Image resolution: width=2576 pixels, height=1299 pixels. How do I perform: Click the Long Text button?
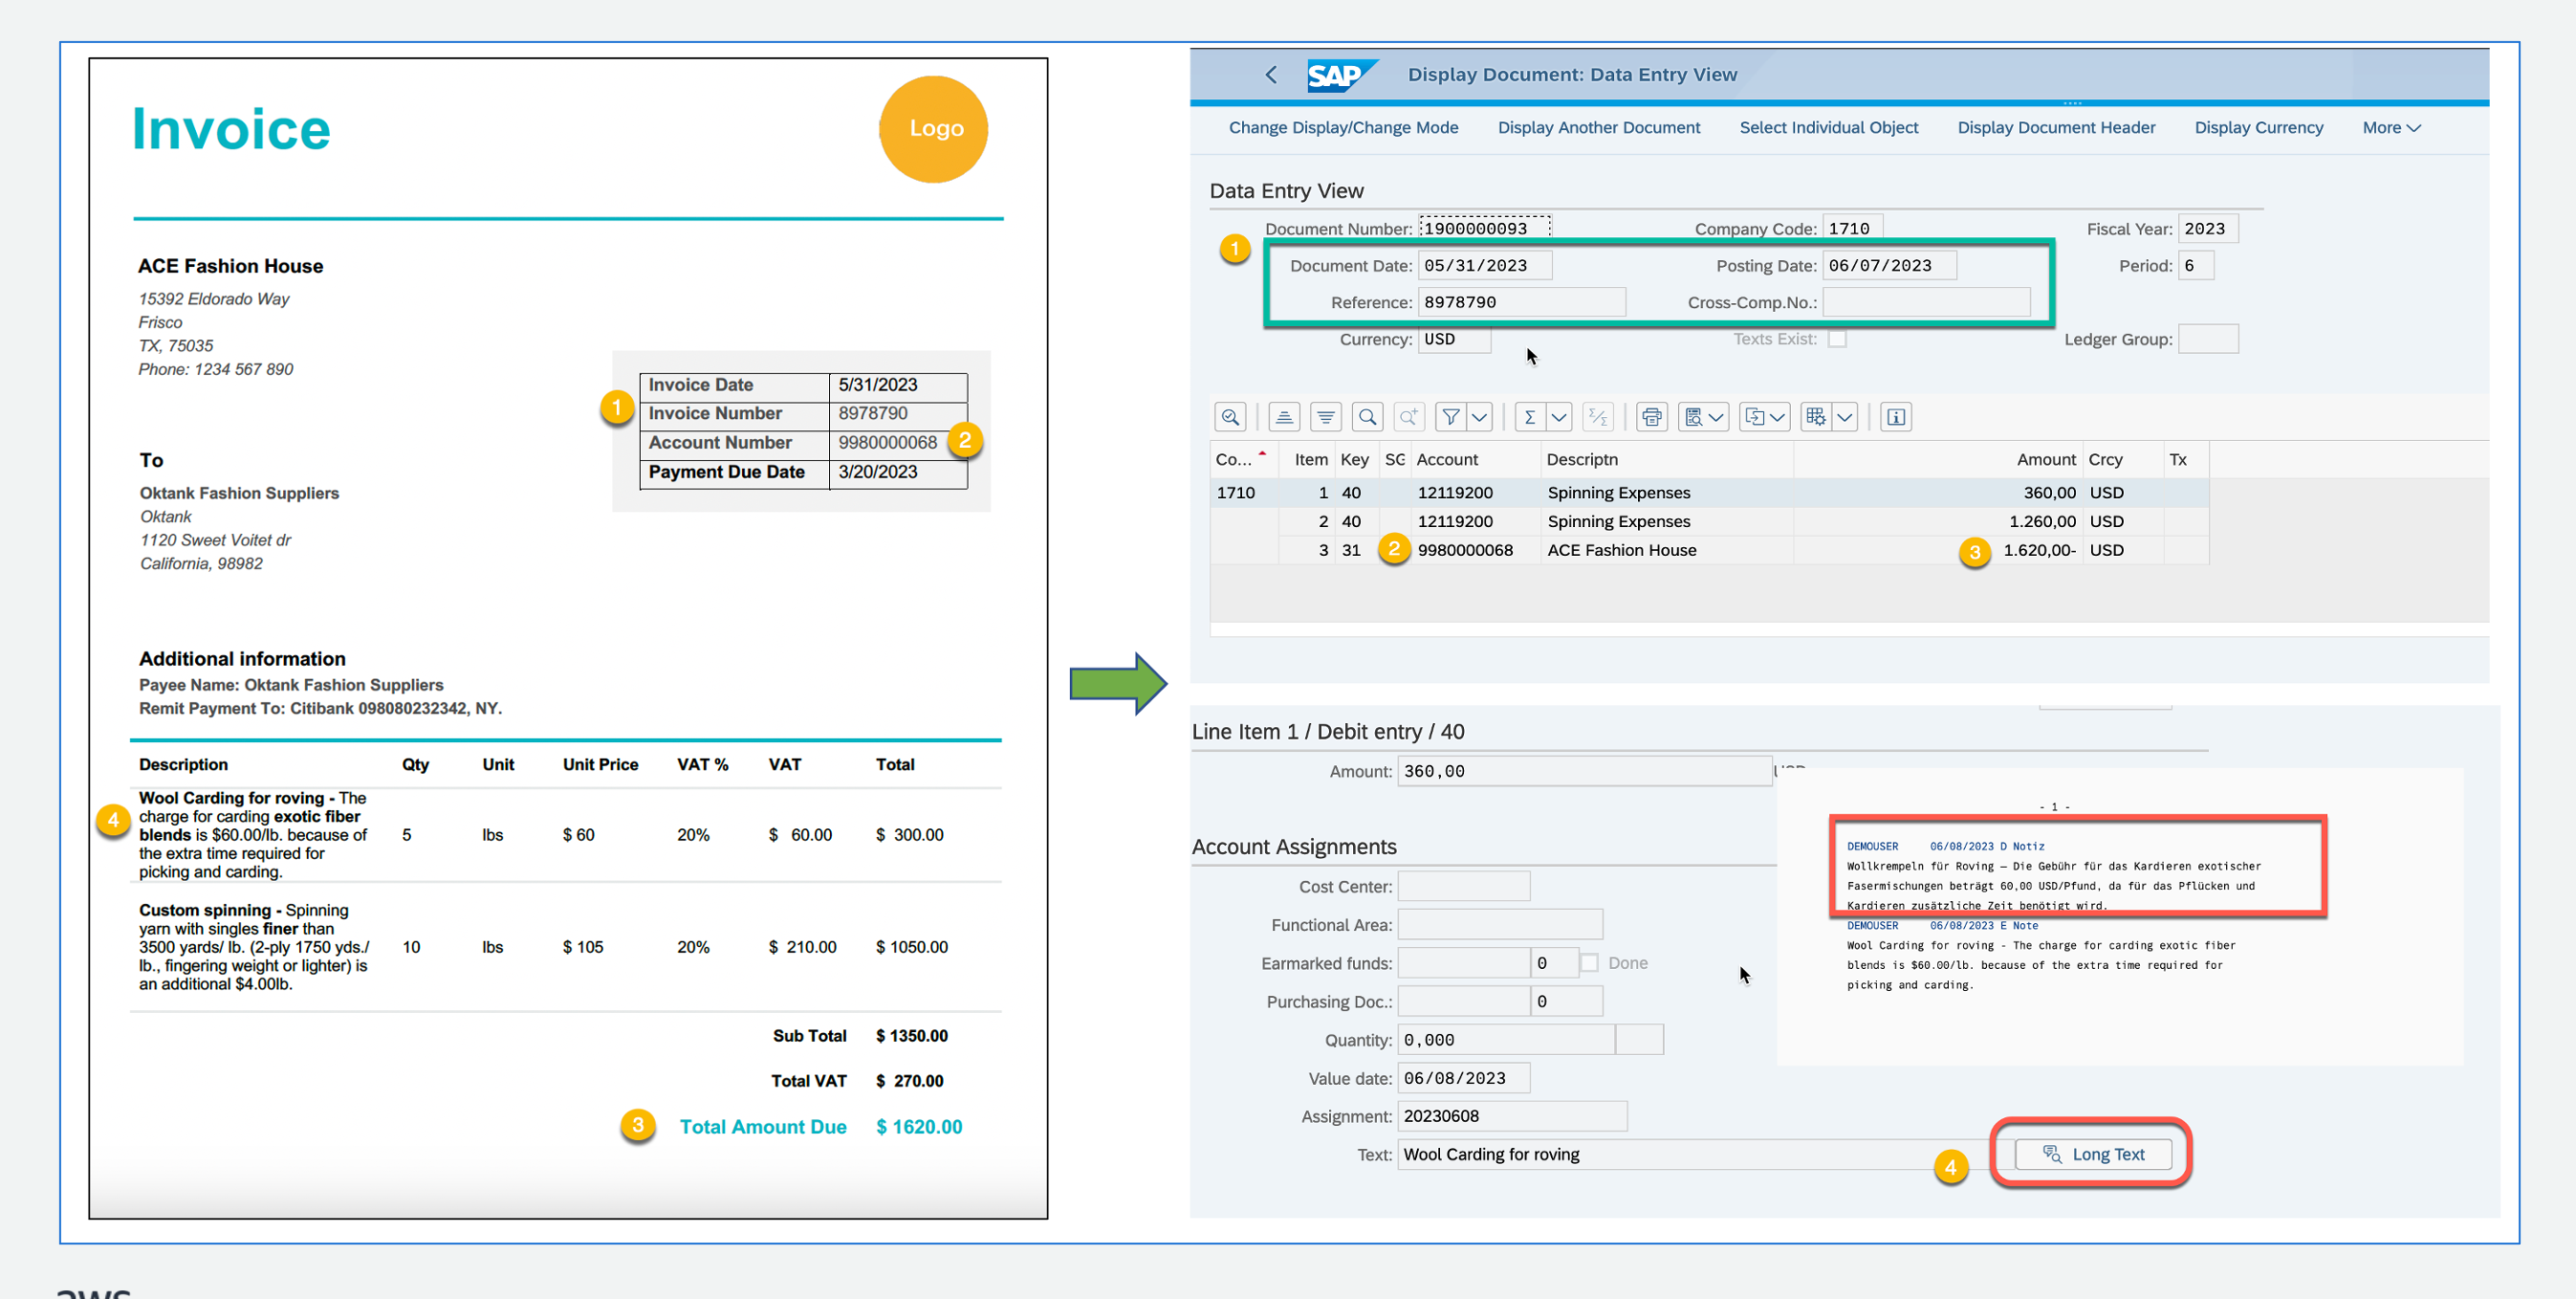[x=2092, y=1153]
